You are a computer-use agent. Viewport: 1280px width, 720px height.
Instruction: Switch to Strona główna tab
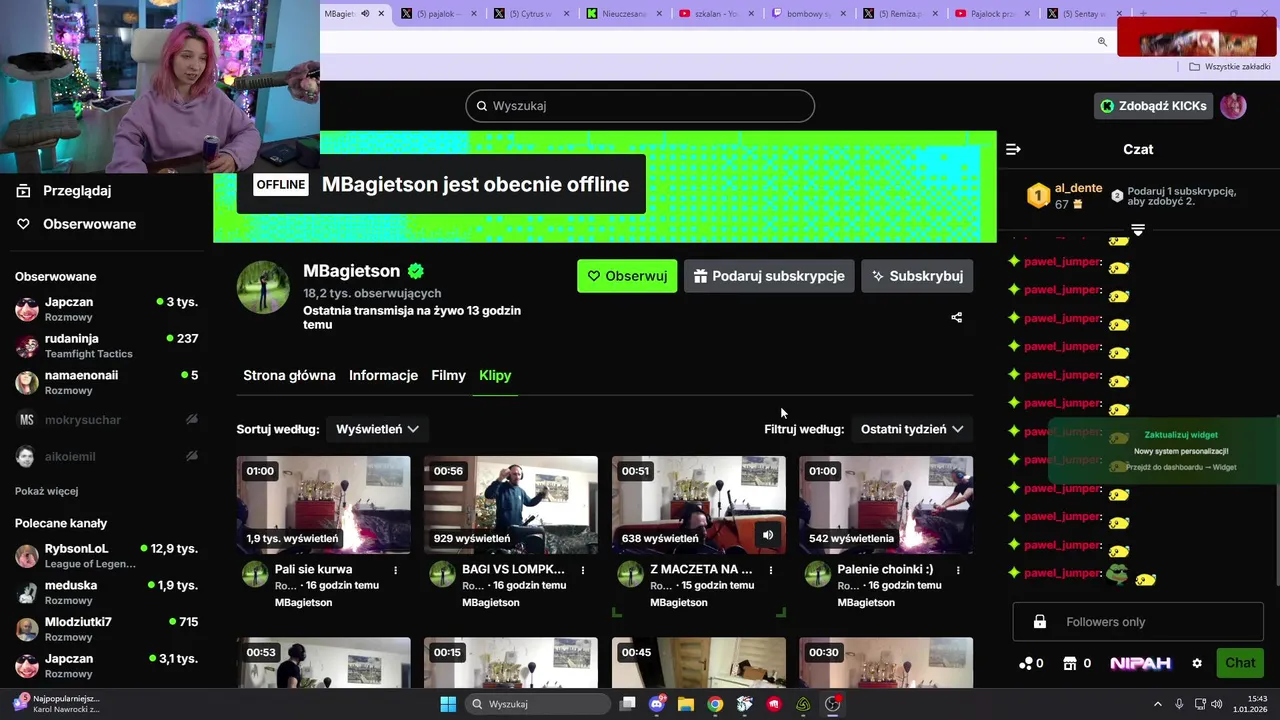(x=289, y=375)
